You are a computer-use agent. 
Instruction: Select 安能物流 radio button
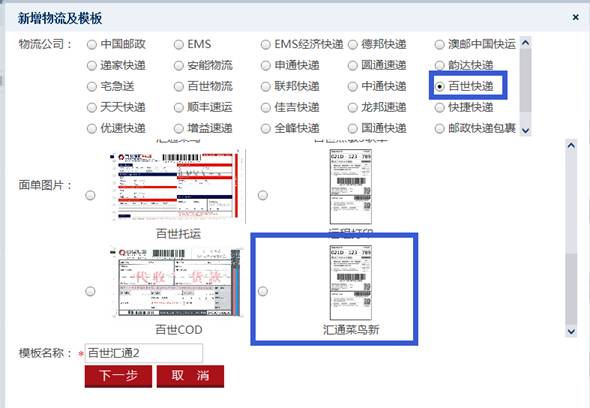179,66
